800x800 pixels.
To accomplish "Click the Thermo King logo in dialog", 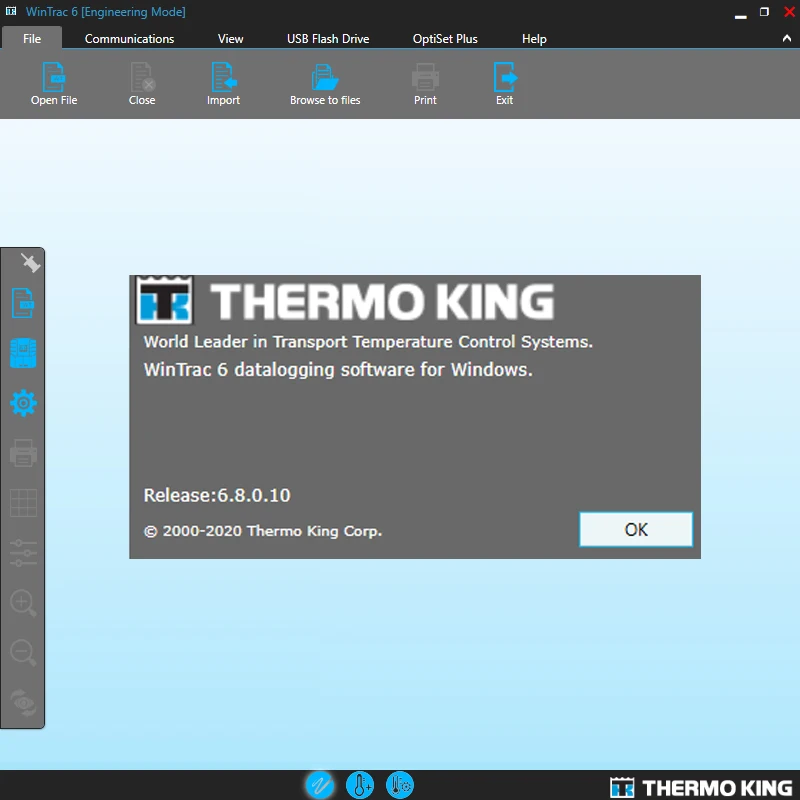I will point(345,301).
